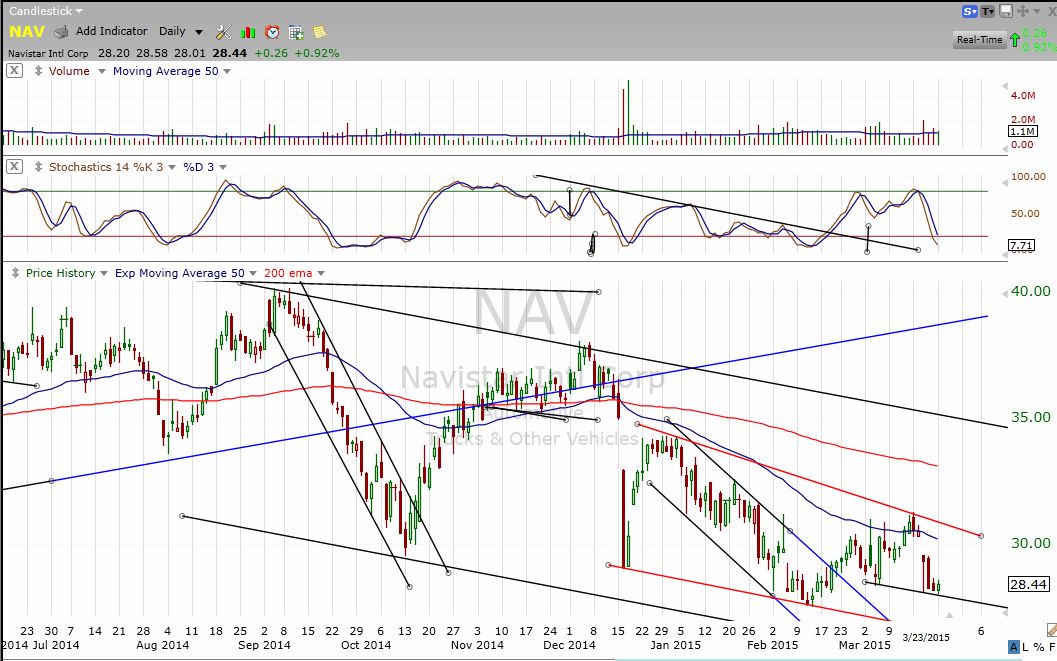Click the calendar add icon
The image size is (1057, 661).
tap(295, 32)
